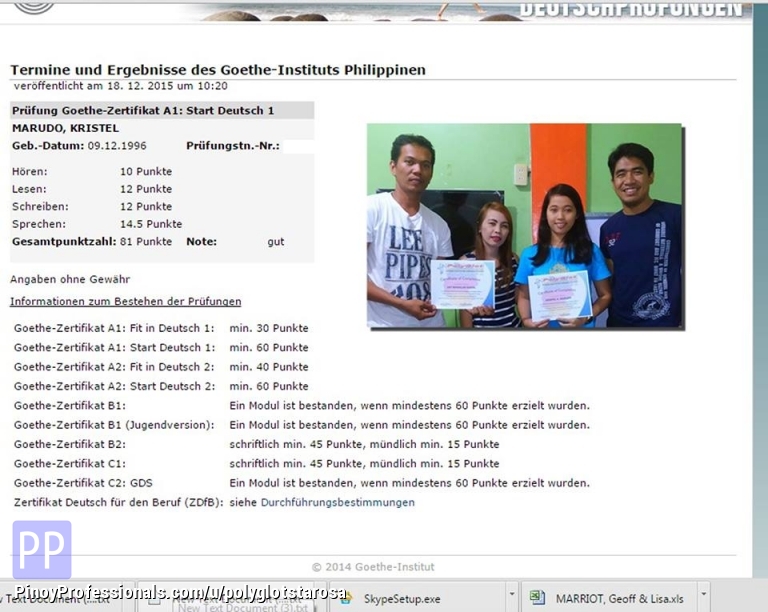
Task: Click the Goethe-Zertifikat C1: label
Action: pyautogui.click(x=70, y=464)
